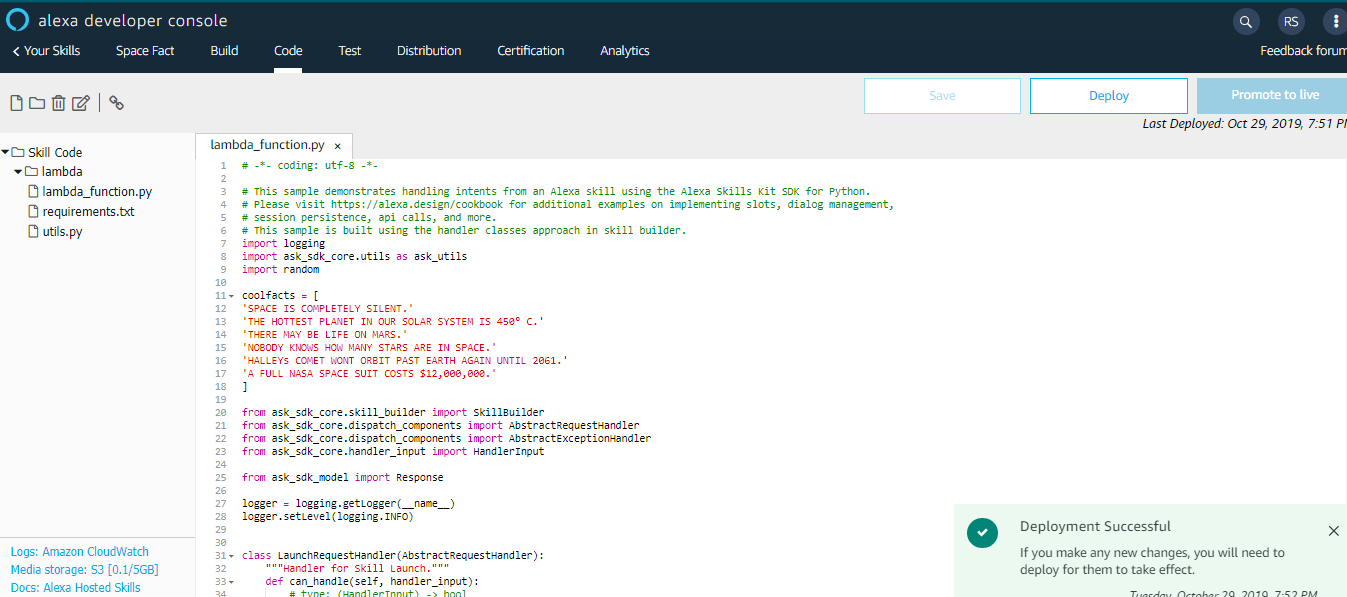
Task: Create a new folder using the folder icon
Action: pyautogui.click(x=37, y=102)
